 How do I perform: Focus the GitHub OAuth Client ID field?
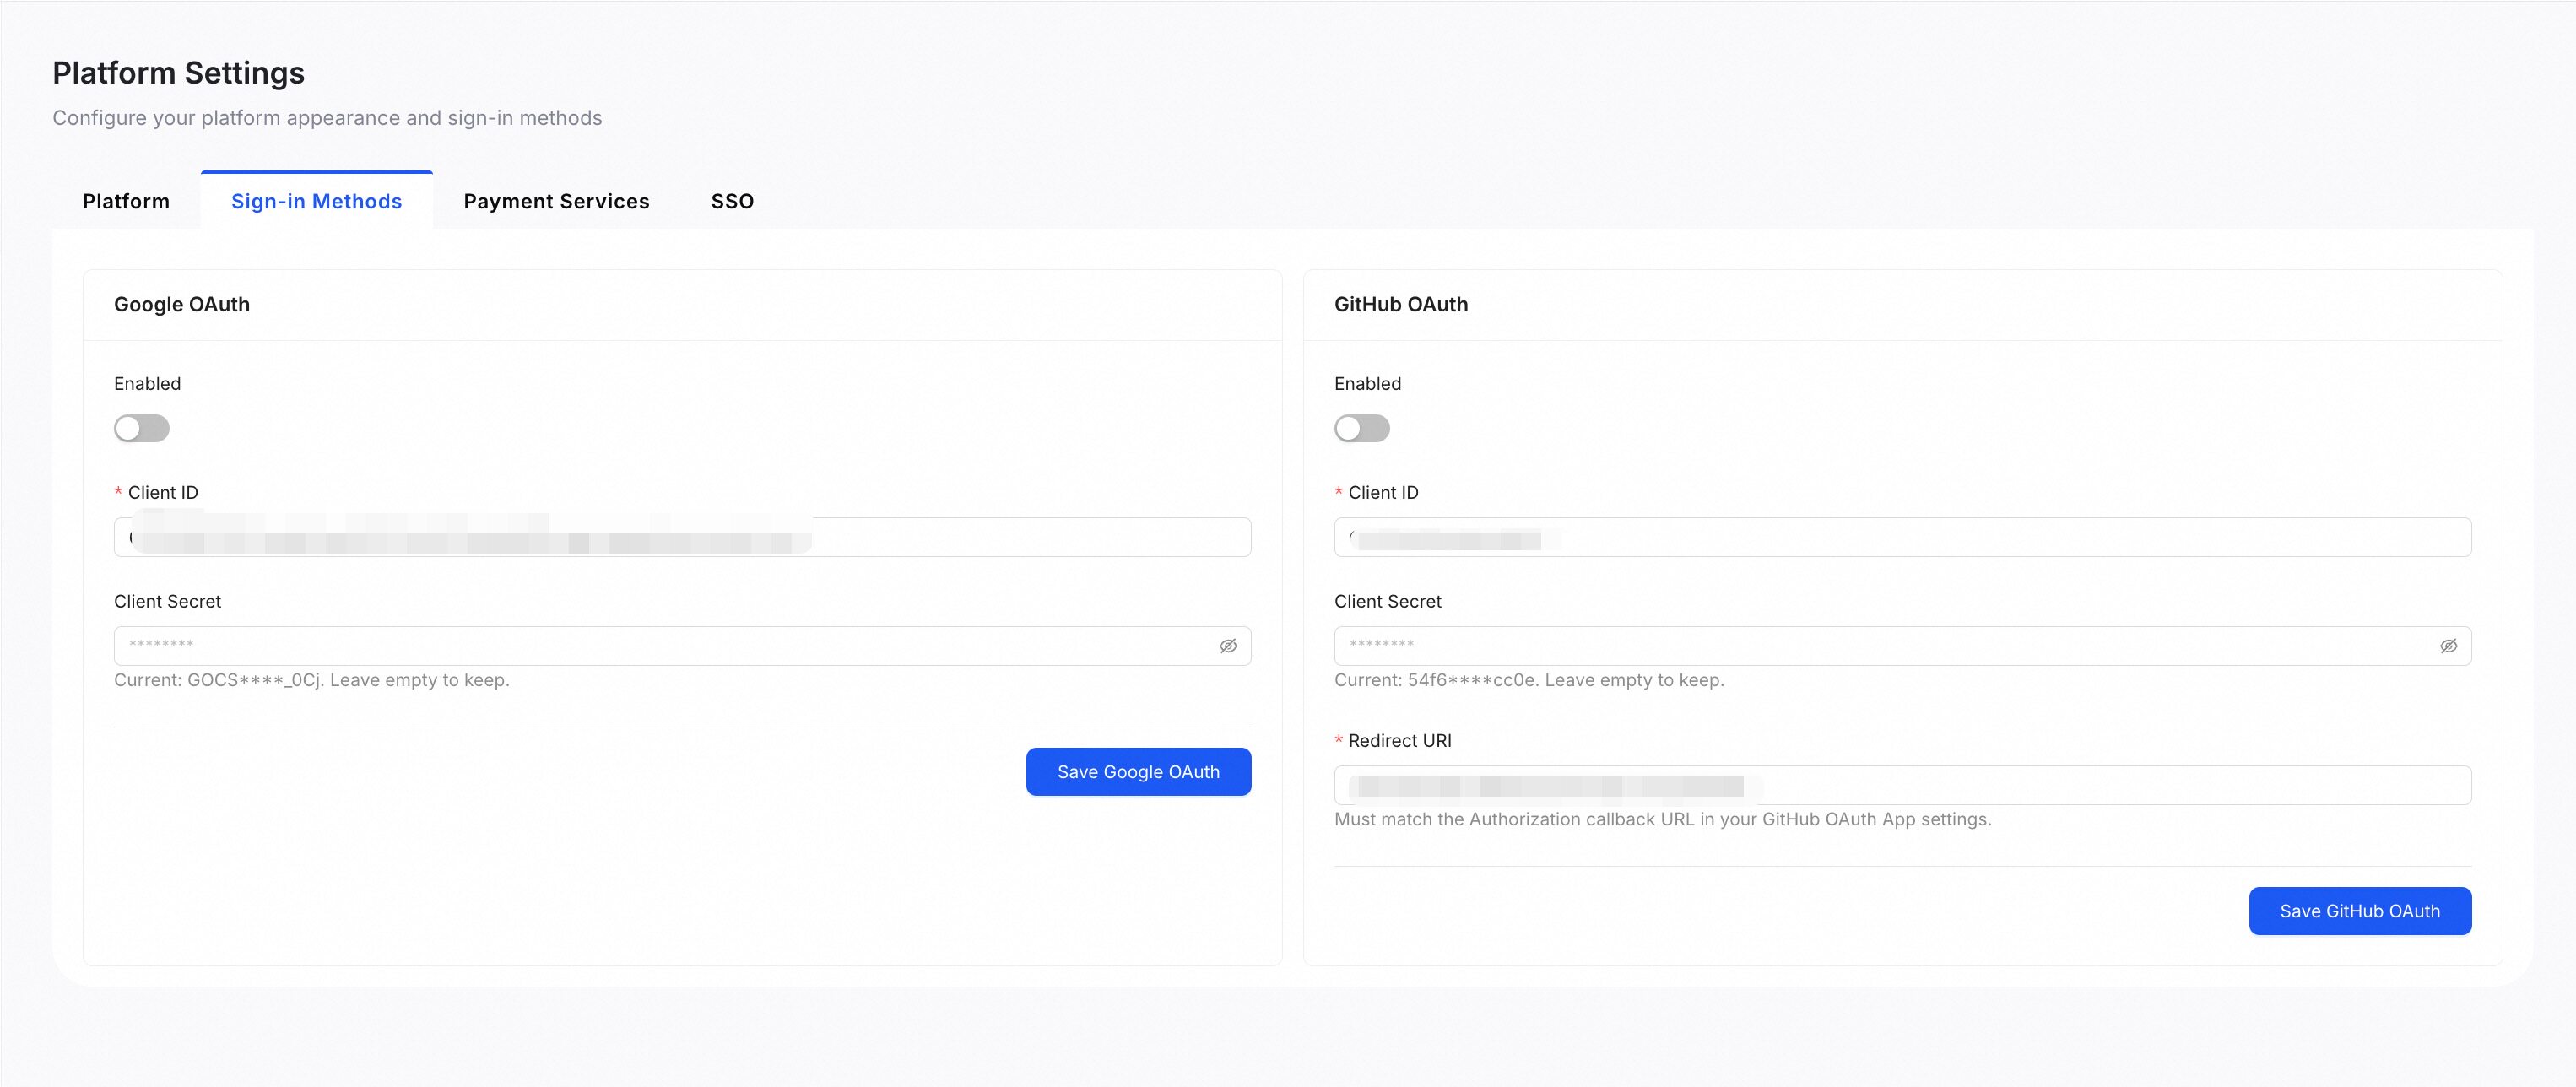pos(1903,537)
